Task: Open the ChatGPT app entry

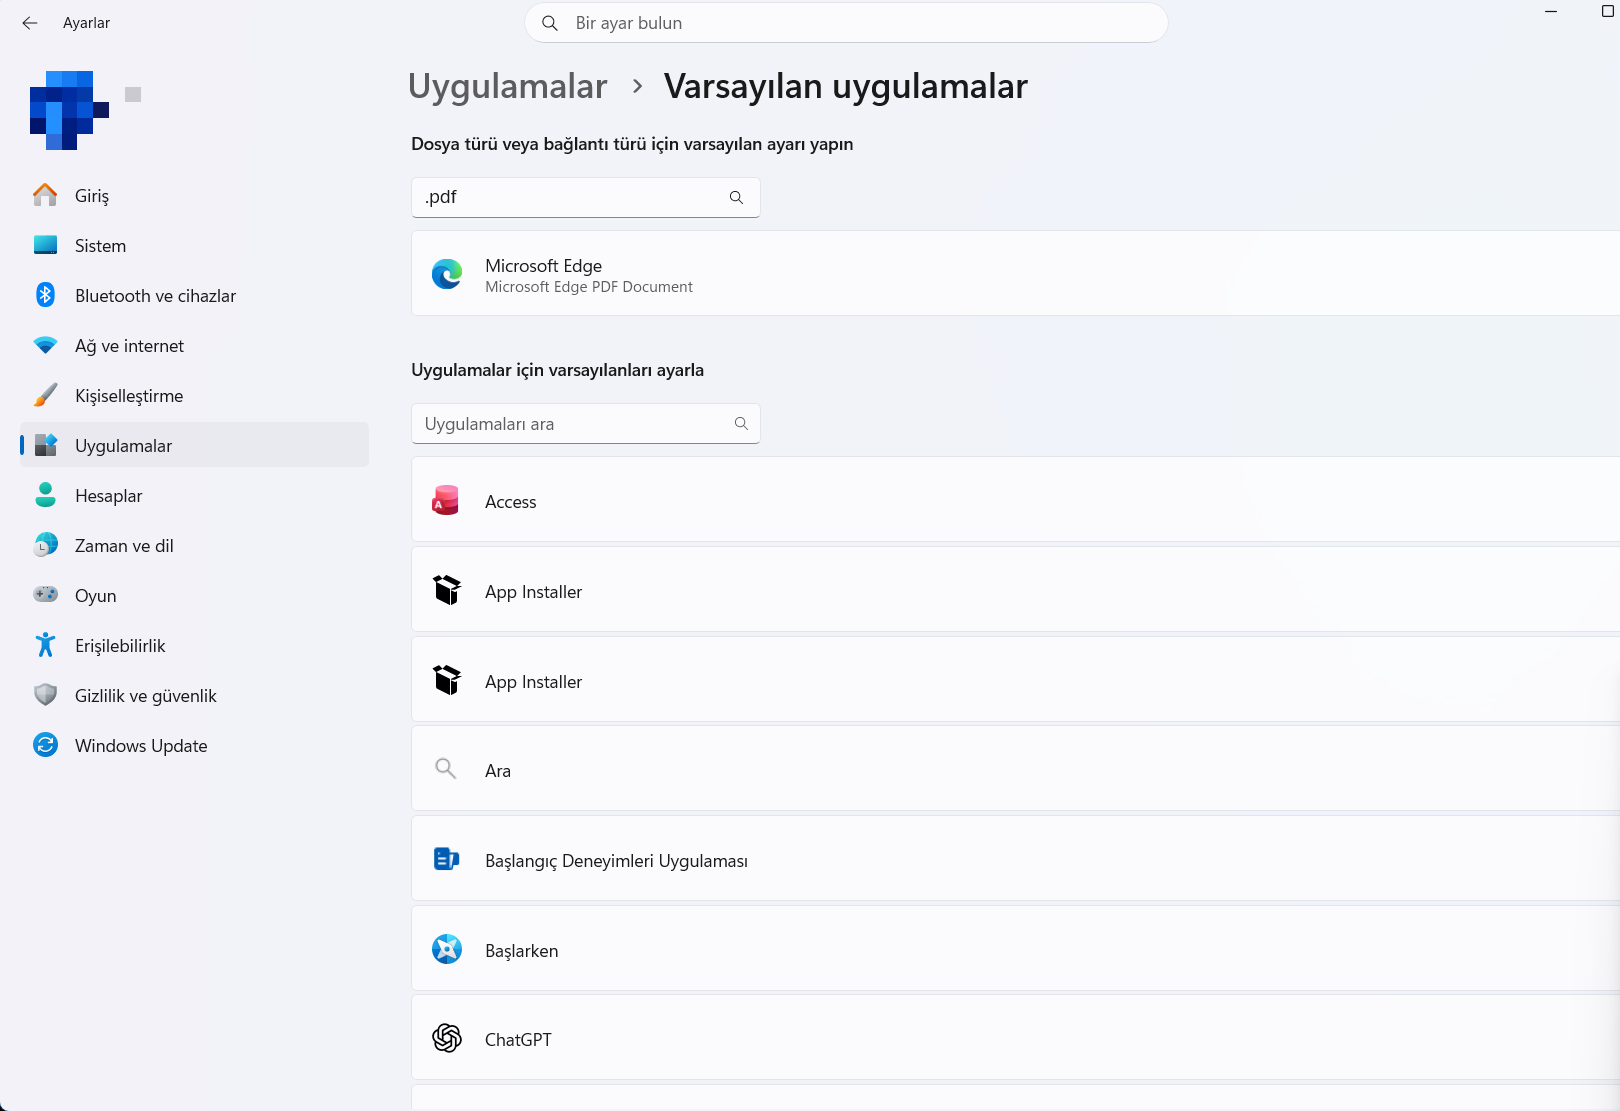Action: click(x=1015, y=1038)
